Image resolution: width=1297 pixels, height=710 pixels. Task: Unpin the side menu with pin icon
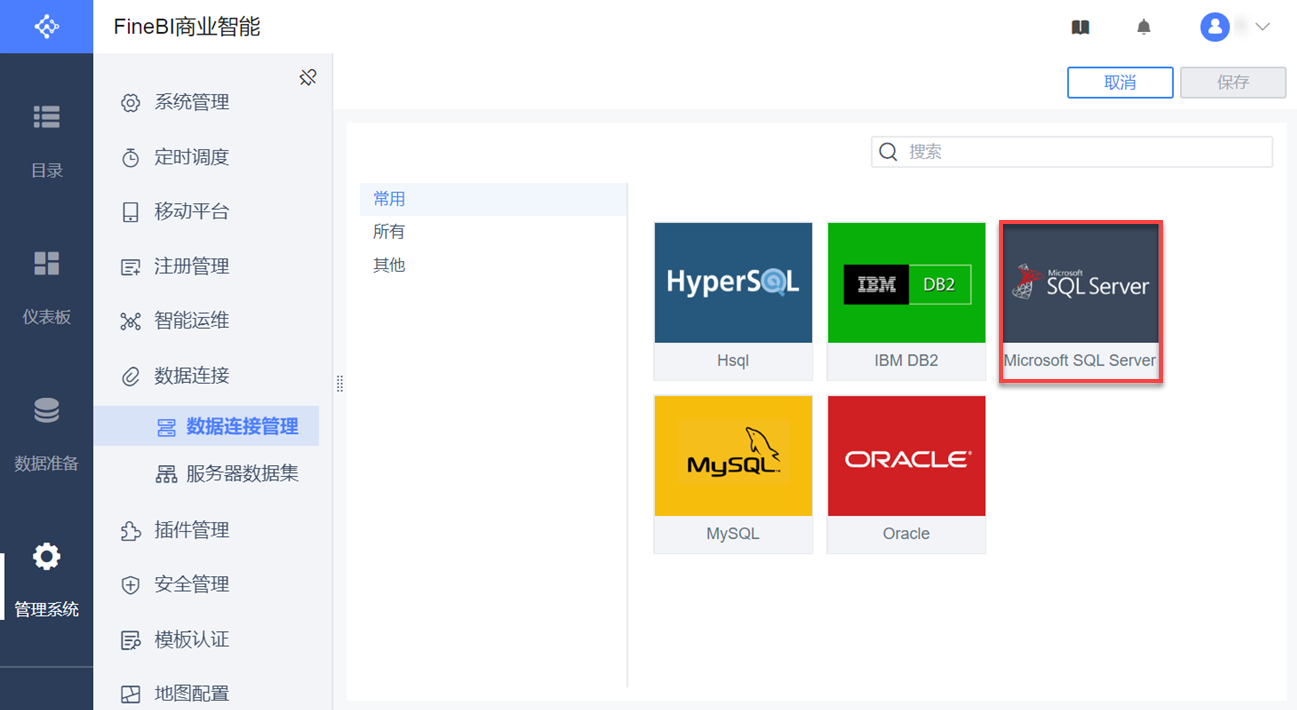(308, 77)
